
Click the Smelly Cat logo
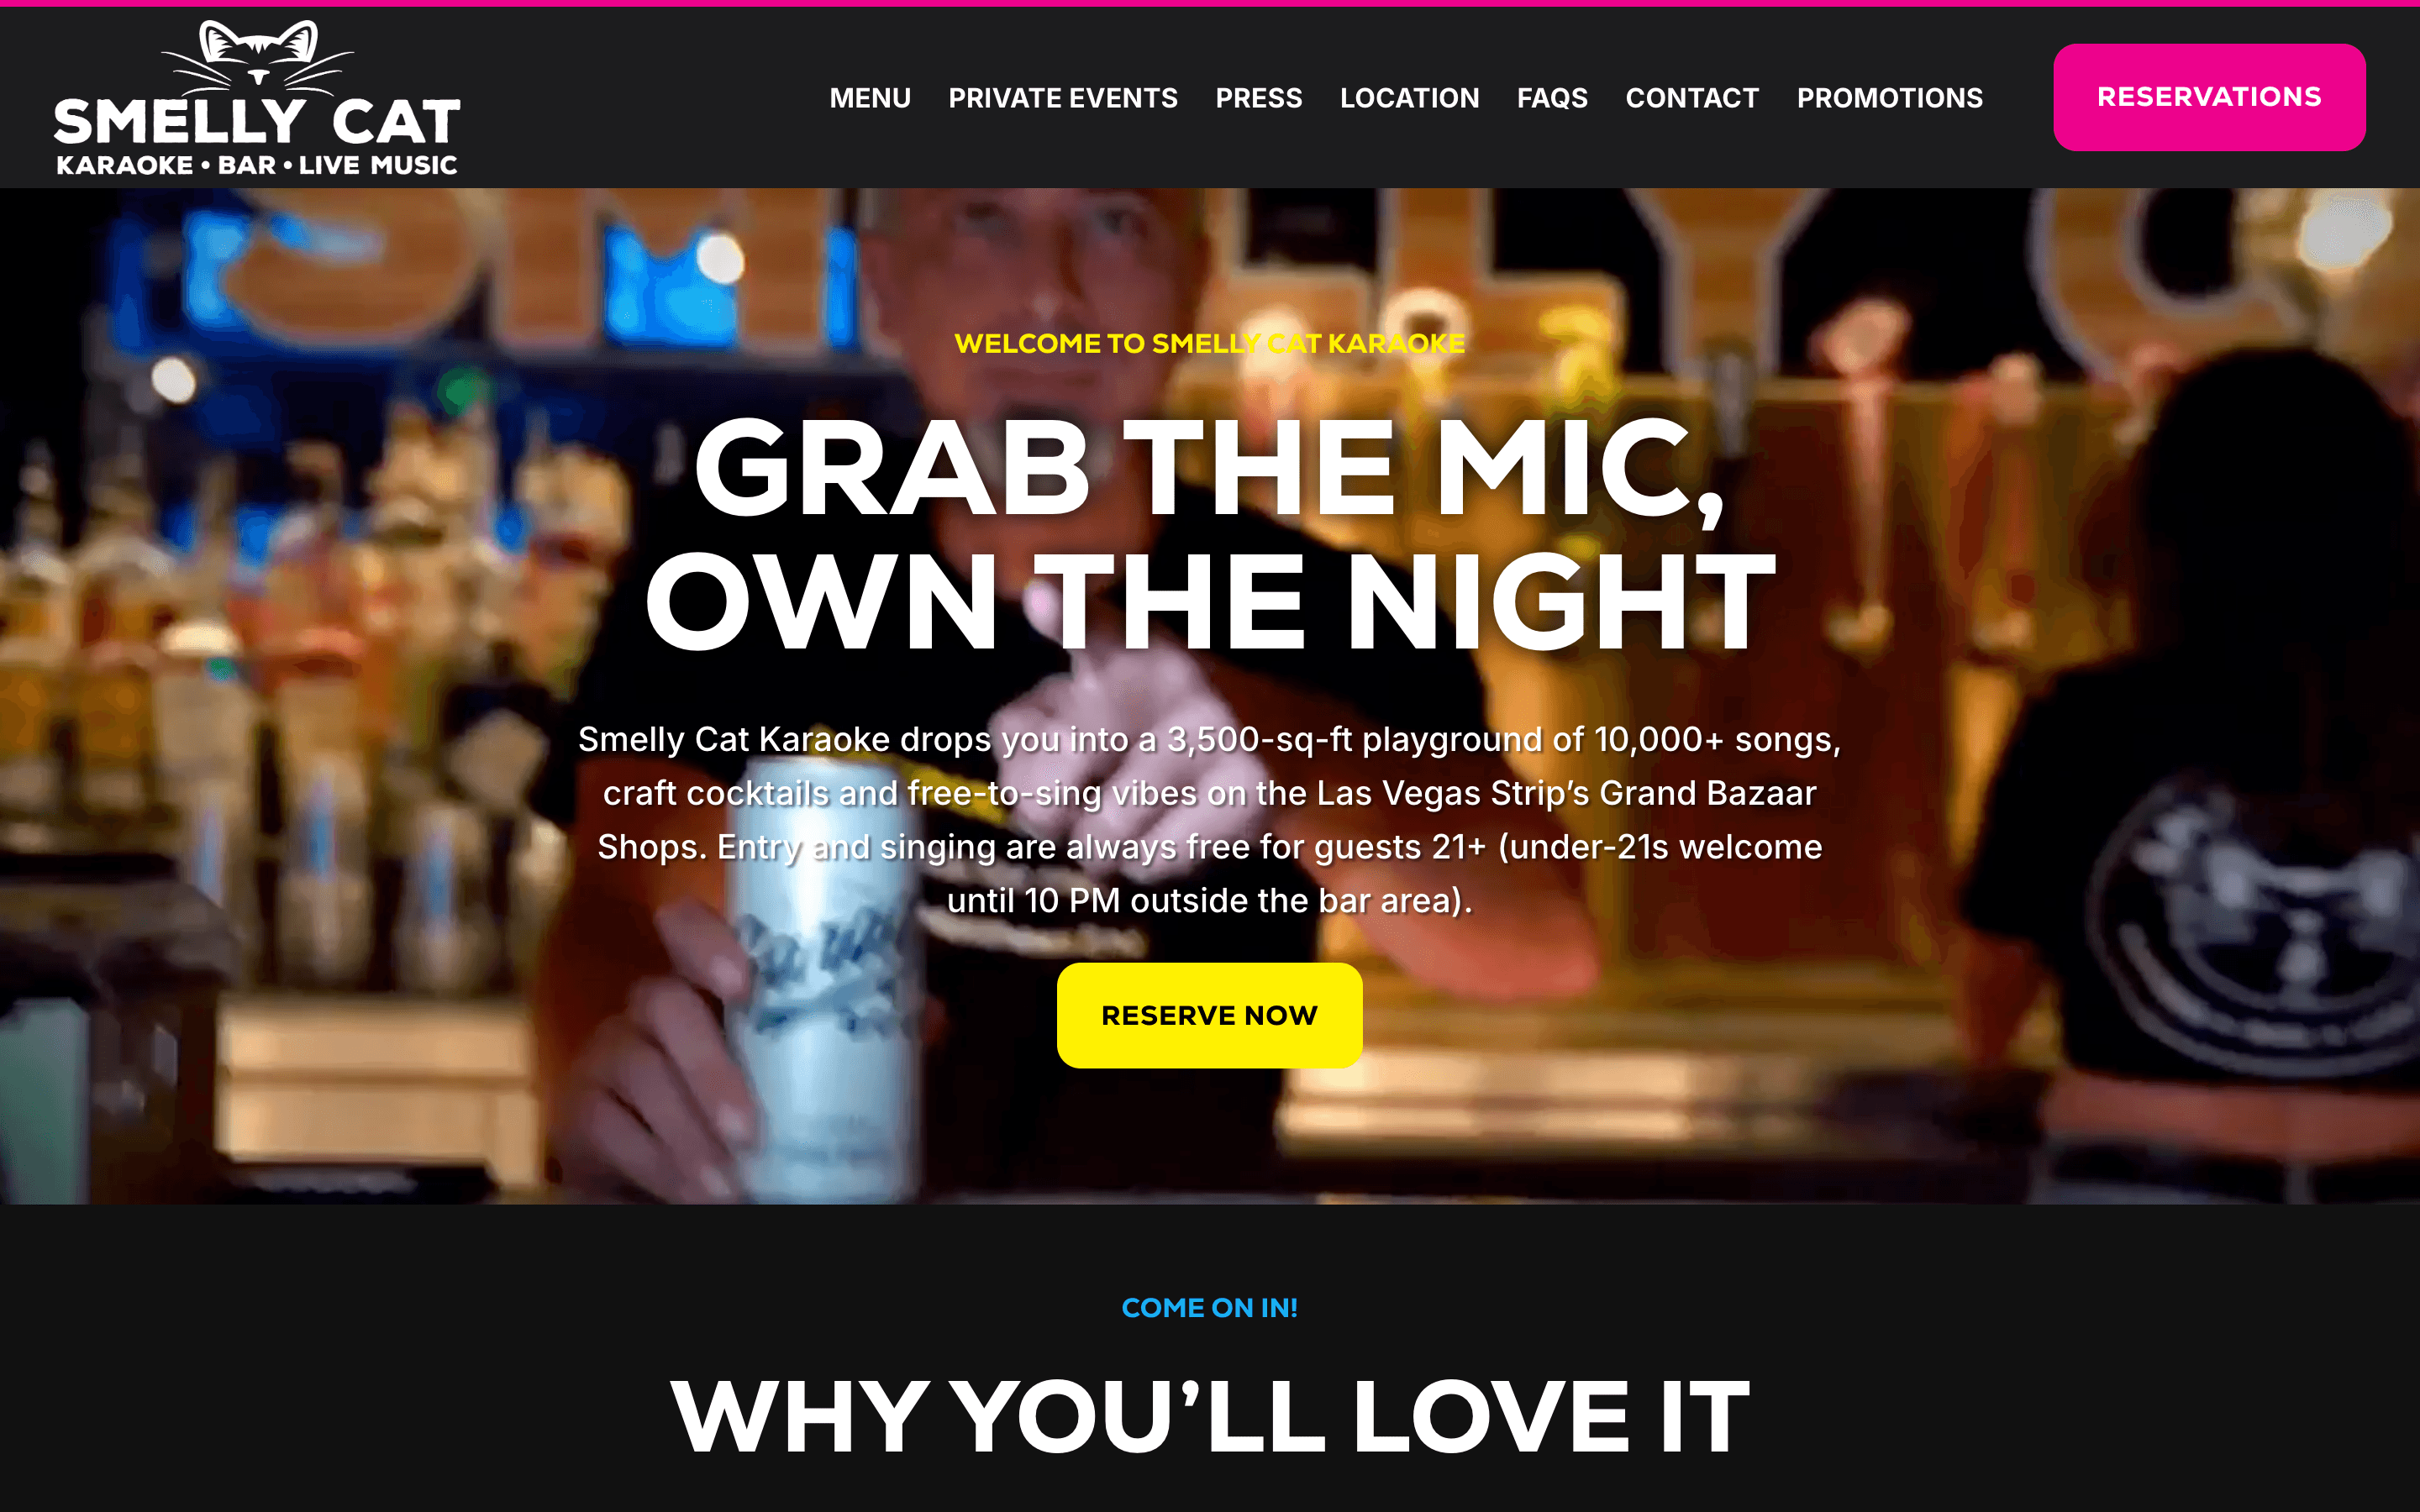[257, 98]
